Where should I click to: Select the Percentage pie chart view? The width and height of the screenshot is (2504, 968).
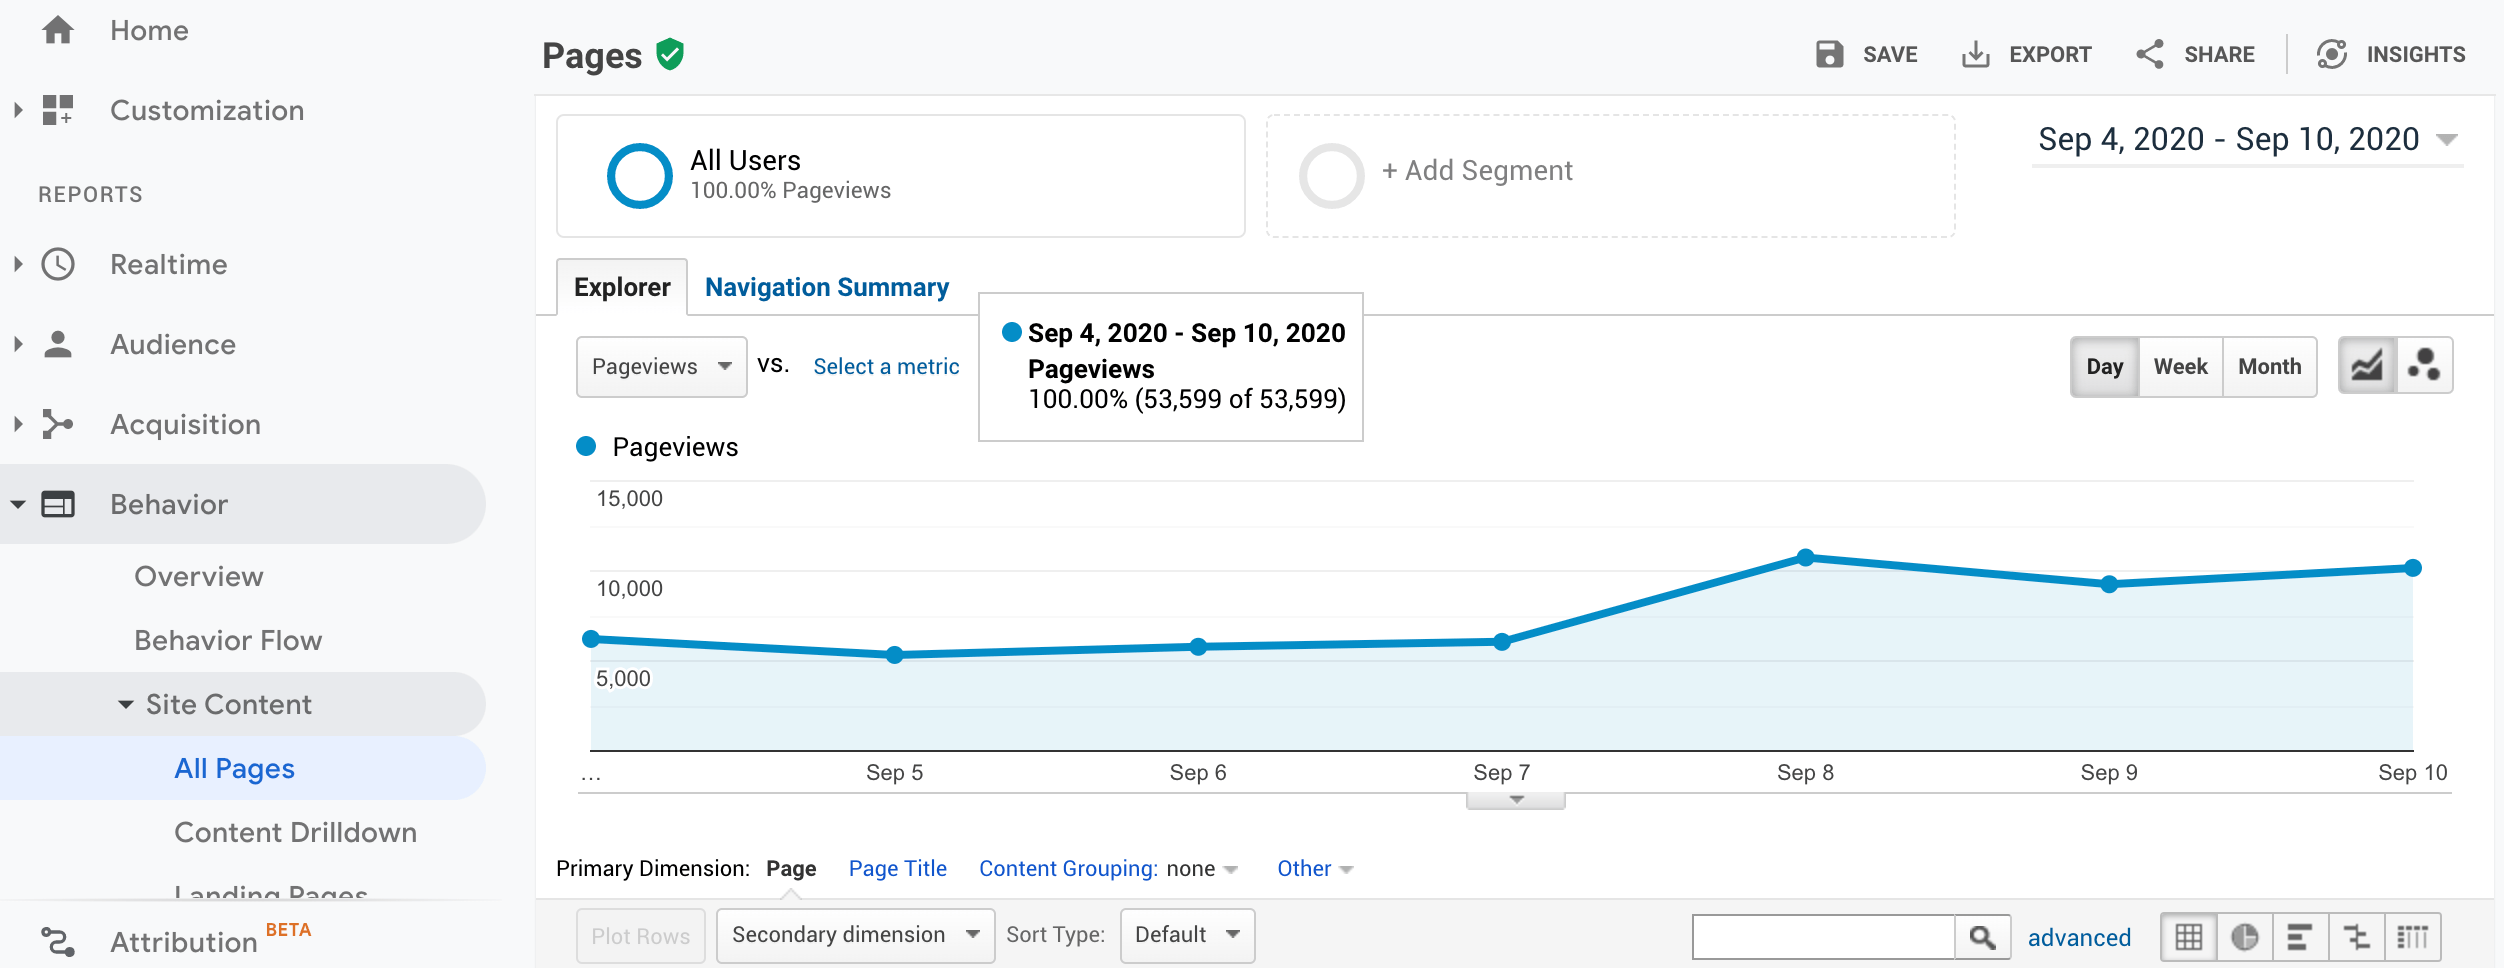tap(2245, 937)
